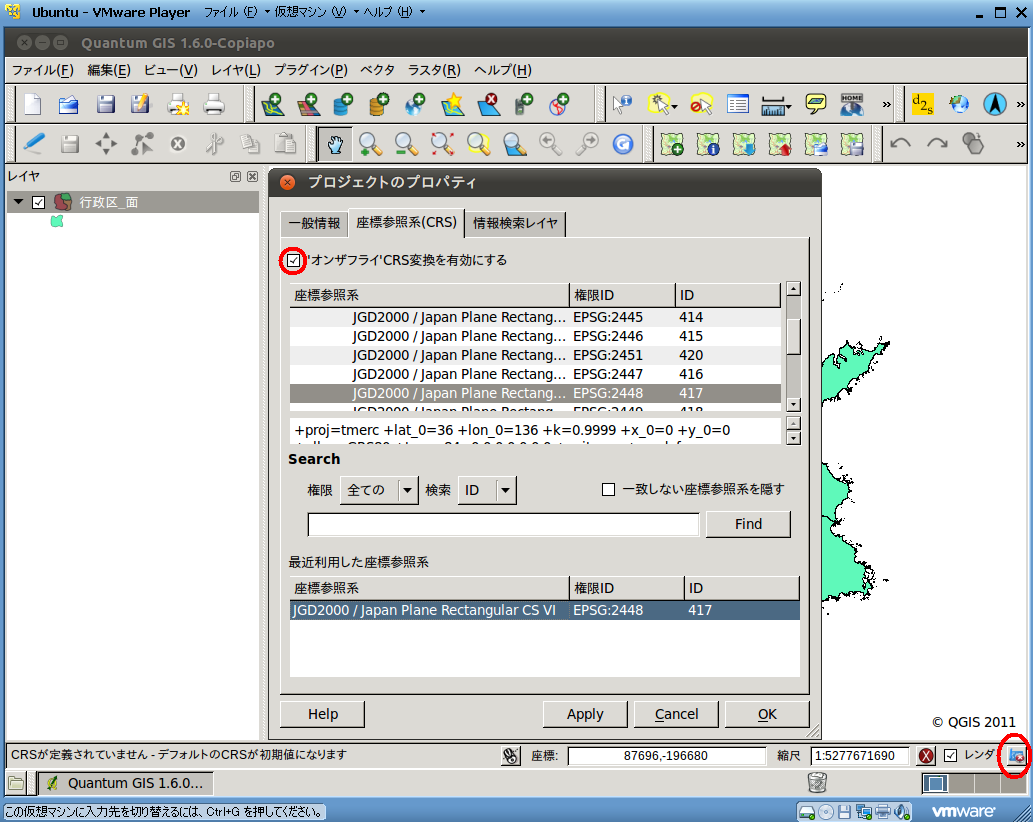Viewport: 1033px width, 822px height.
Task: Toggle visibility of 行政区_面 layer
Action: tap(38, 202)
